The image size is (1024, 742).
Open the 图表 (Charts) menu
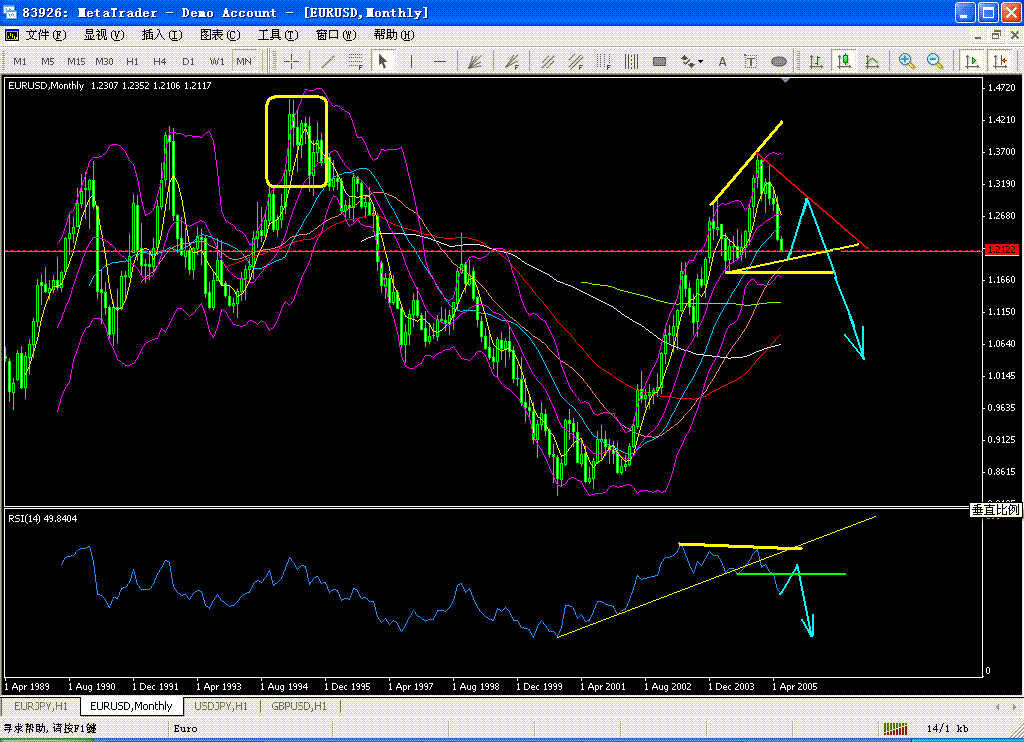pos(220,35)
